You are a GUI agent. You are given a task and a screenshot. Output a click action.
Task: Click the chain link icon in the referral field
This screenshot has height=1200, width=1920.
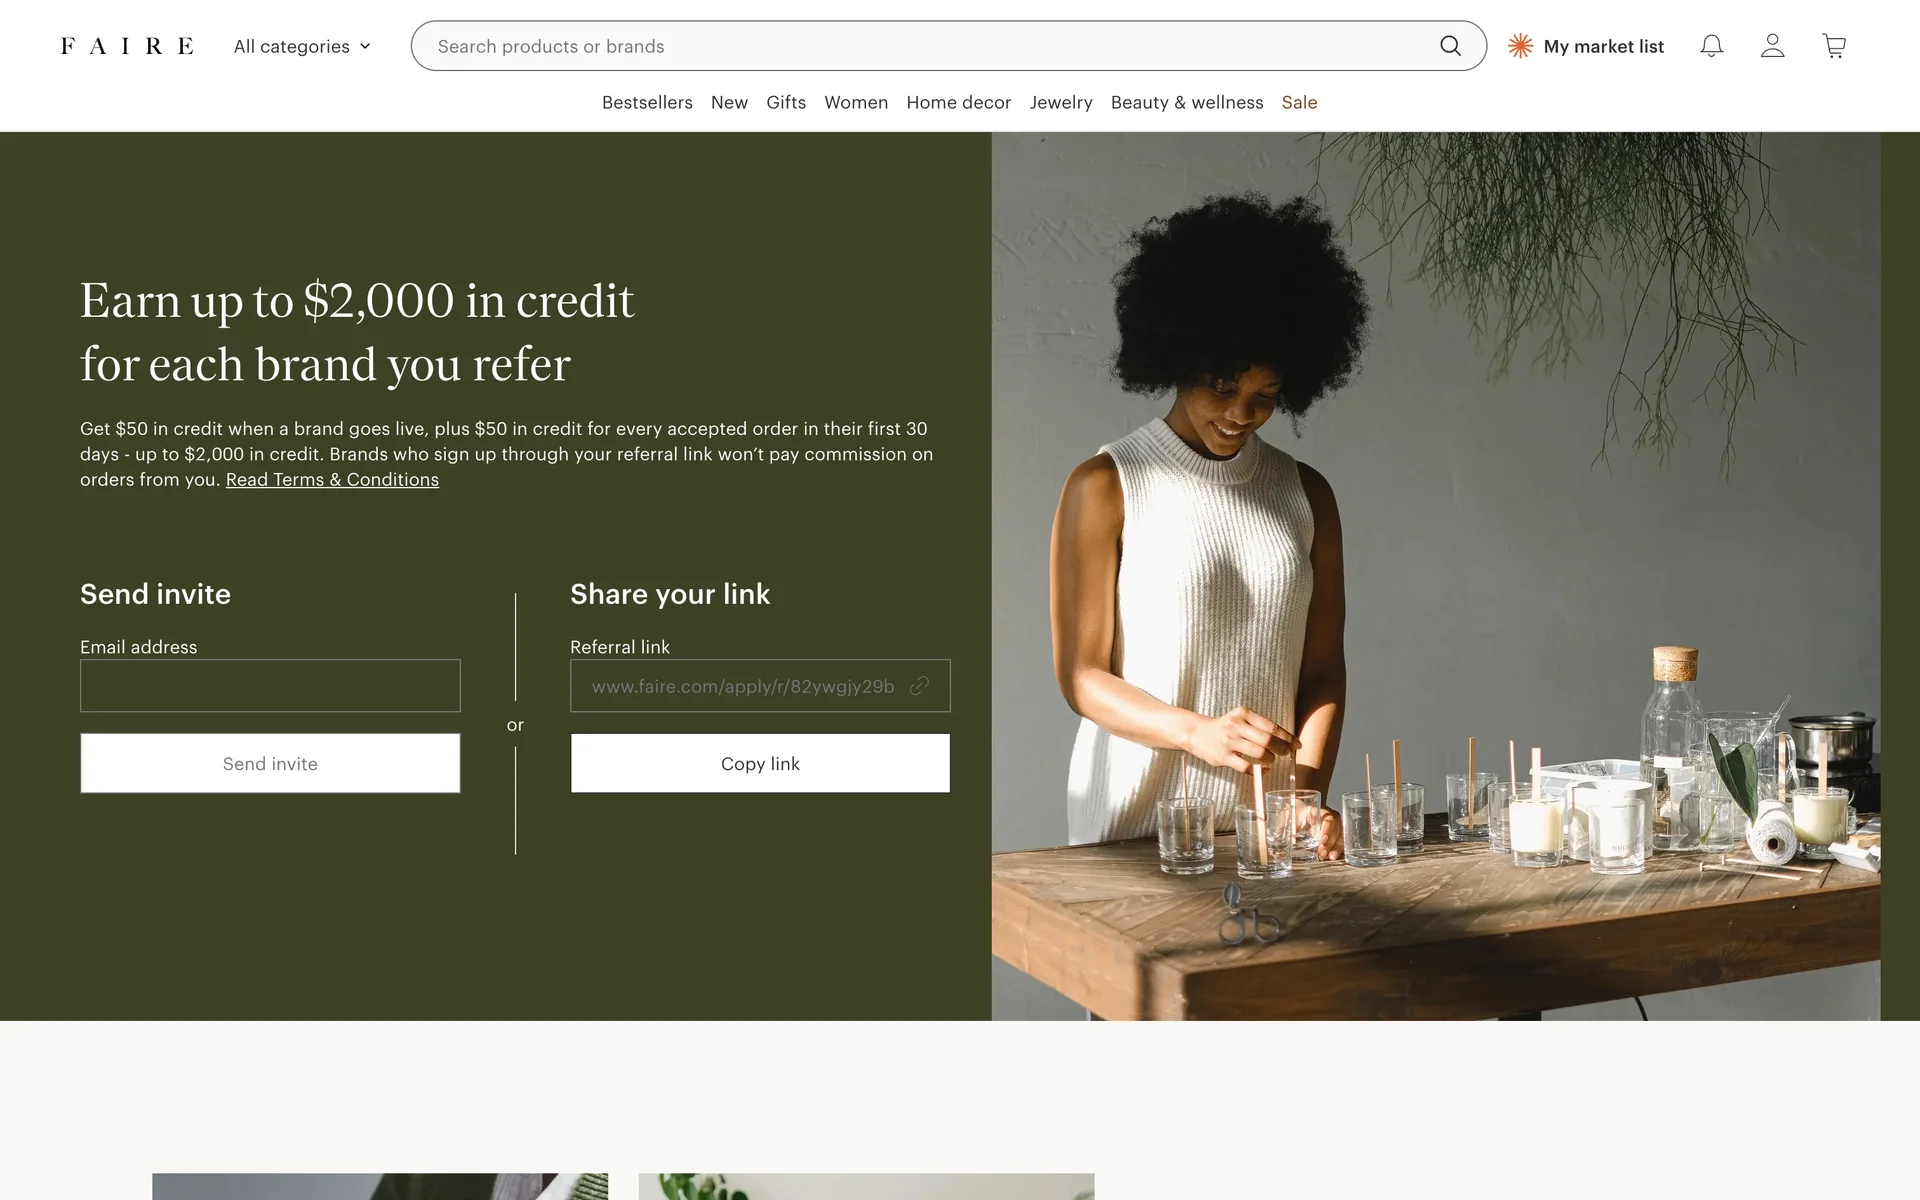(919, 686)
